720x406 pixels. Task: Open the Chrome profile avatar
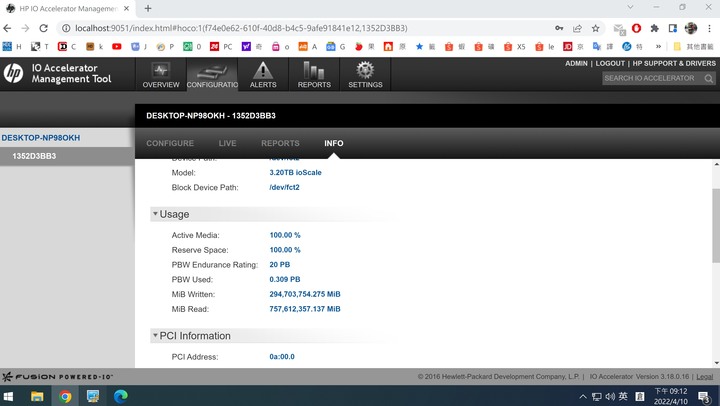[x=691, y=28]
